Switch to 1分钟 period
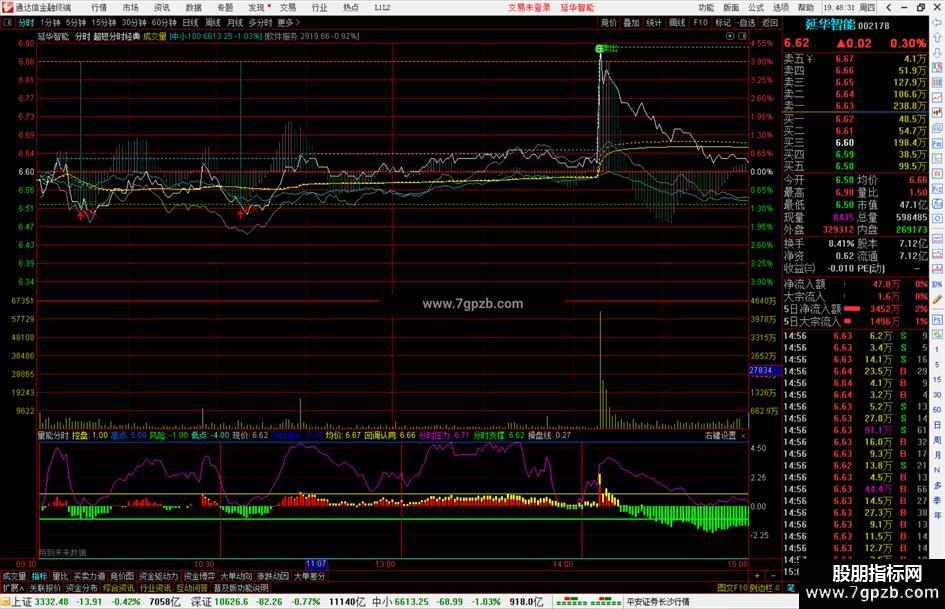945x609 pixels. [x=50, y=22]
